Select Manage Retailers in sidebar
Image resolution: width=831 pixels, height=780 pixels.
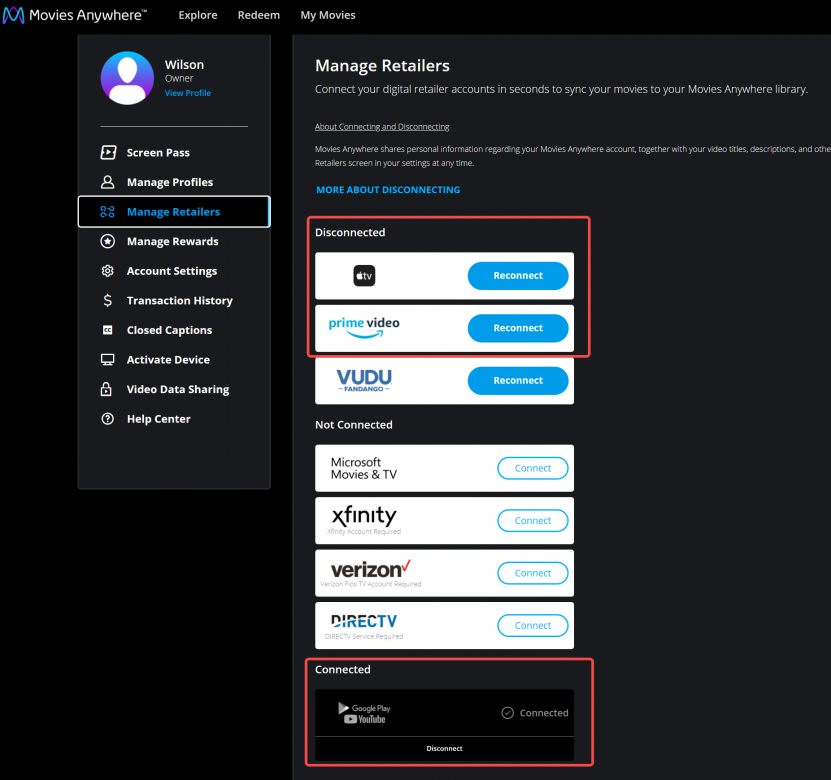tap(173, 212)
